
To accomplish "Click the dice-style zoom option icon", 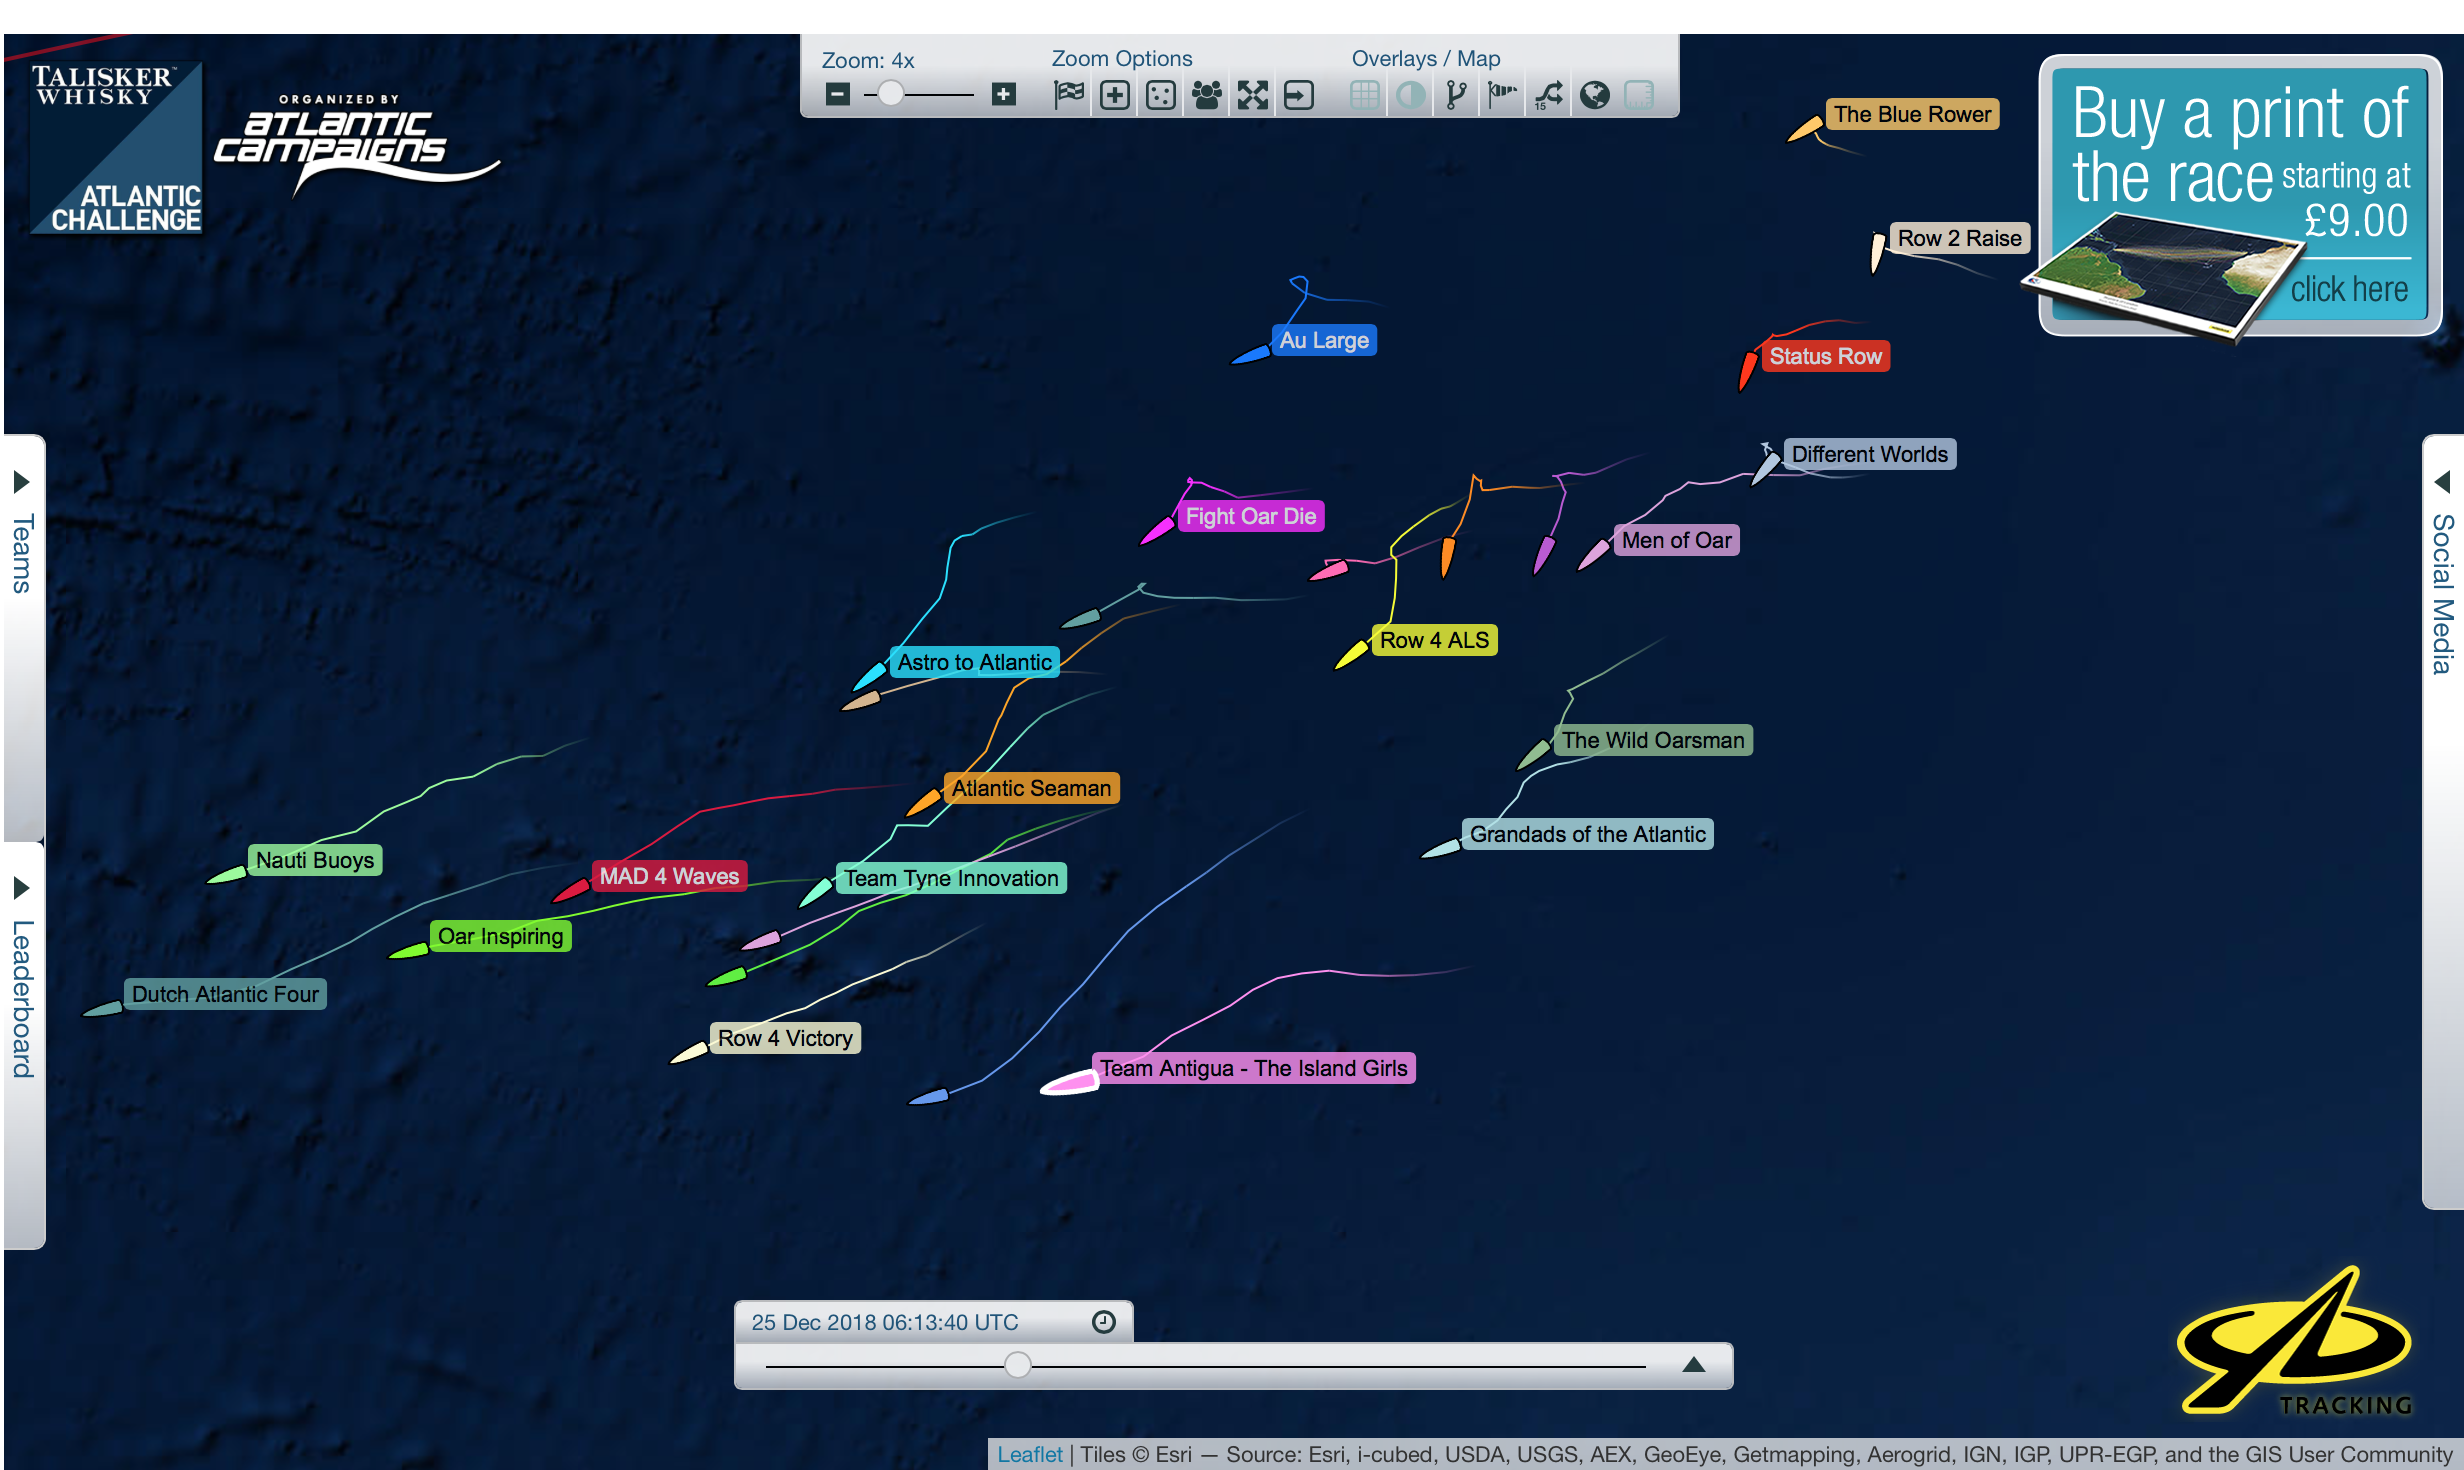I will tap(1161, 95).
